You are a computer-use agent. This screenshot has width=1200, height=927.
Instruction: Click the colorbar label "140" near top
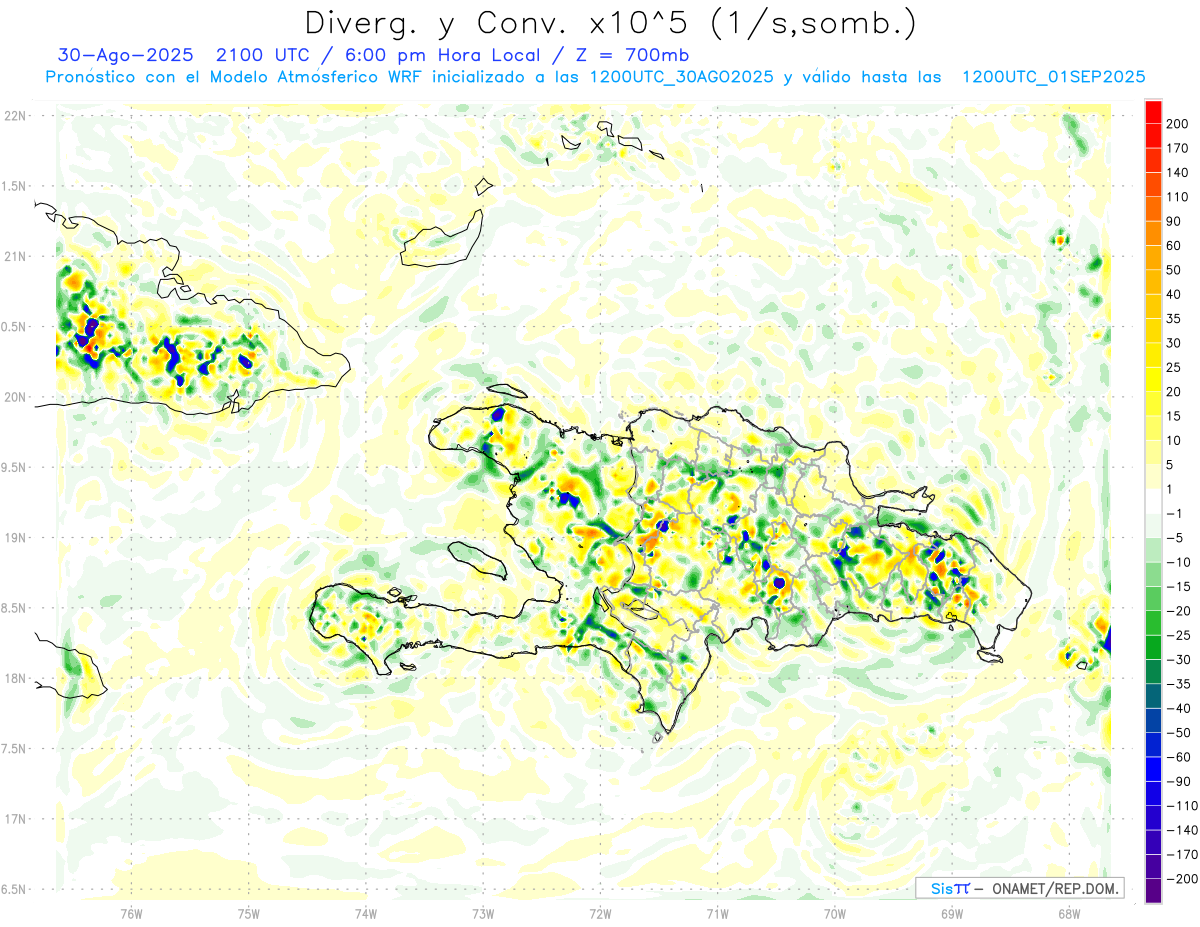[1177, 173]
